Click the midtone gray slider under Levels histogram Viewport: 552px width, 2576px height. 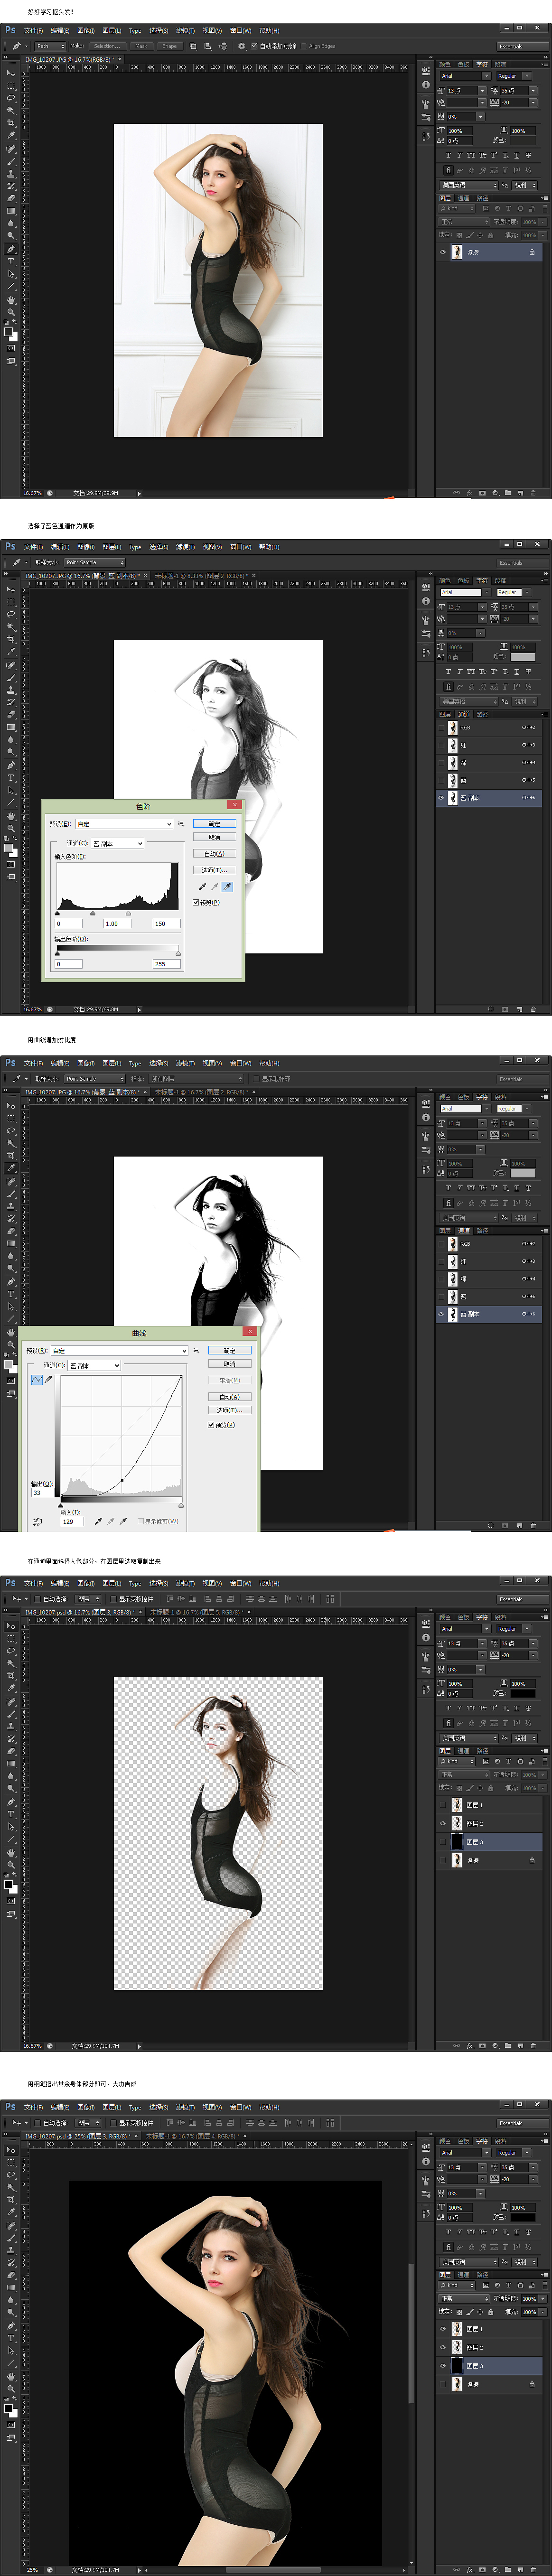[x=93, y=913]
